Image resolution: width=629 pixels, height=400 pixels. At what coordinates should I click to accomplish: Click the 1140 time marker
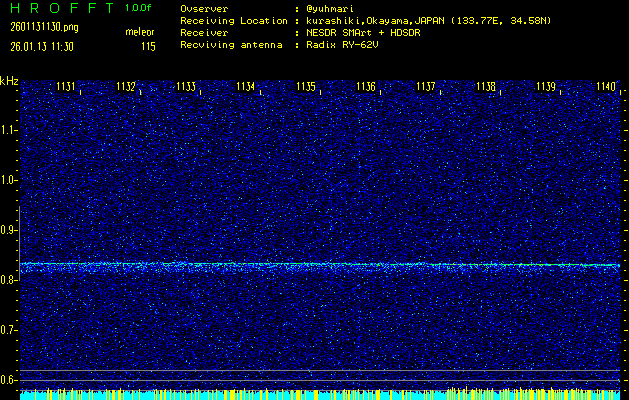[606, 87]
